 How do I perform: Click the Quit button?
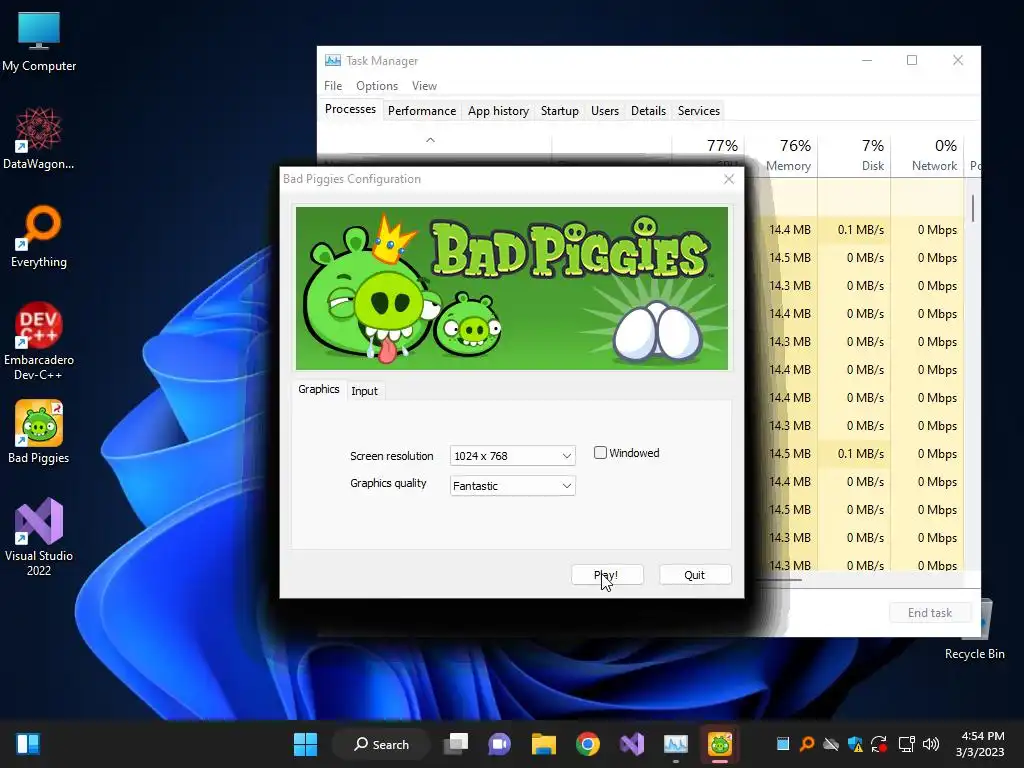pos(695,575)
